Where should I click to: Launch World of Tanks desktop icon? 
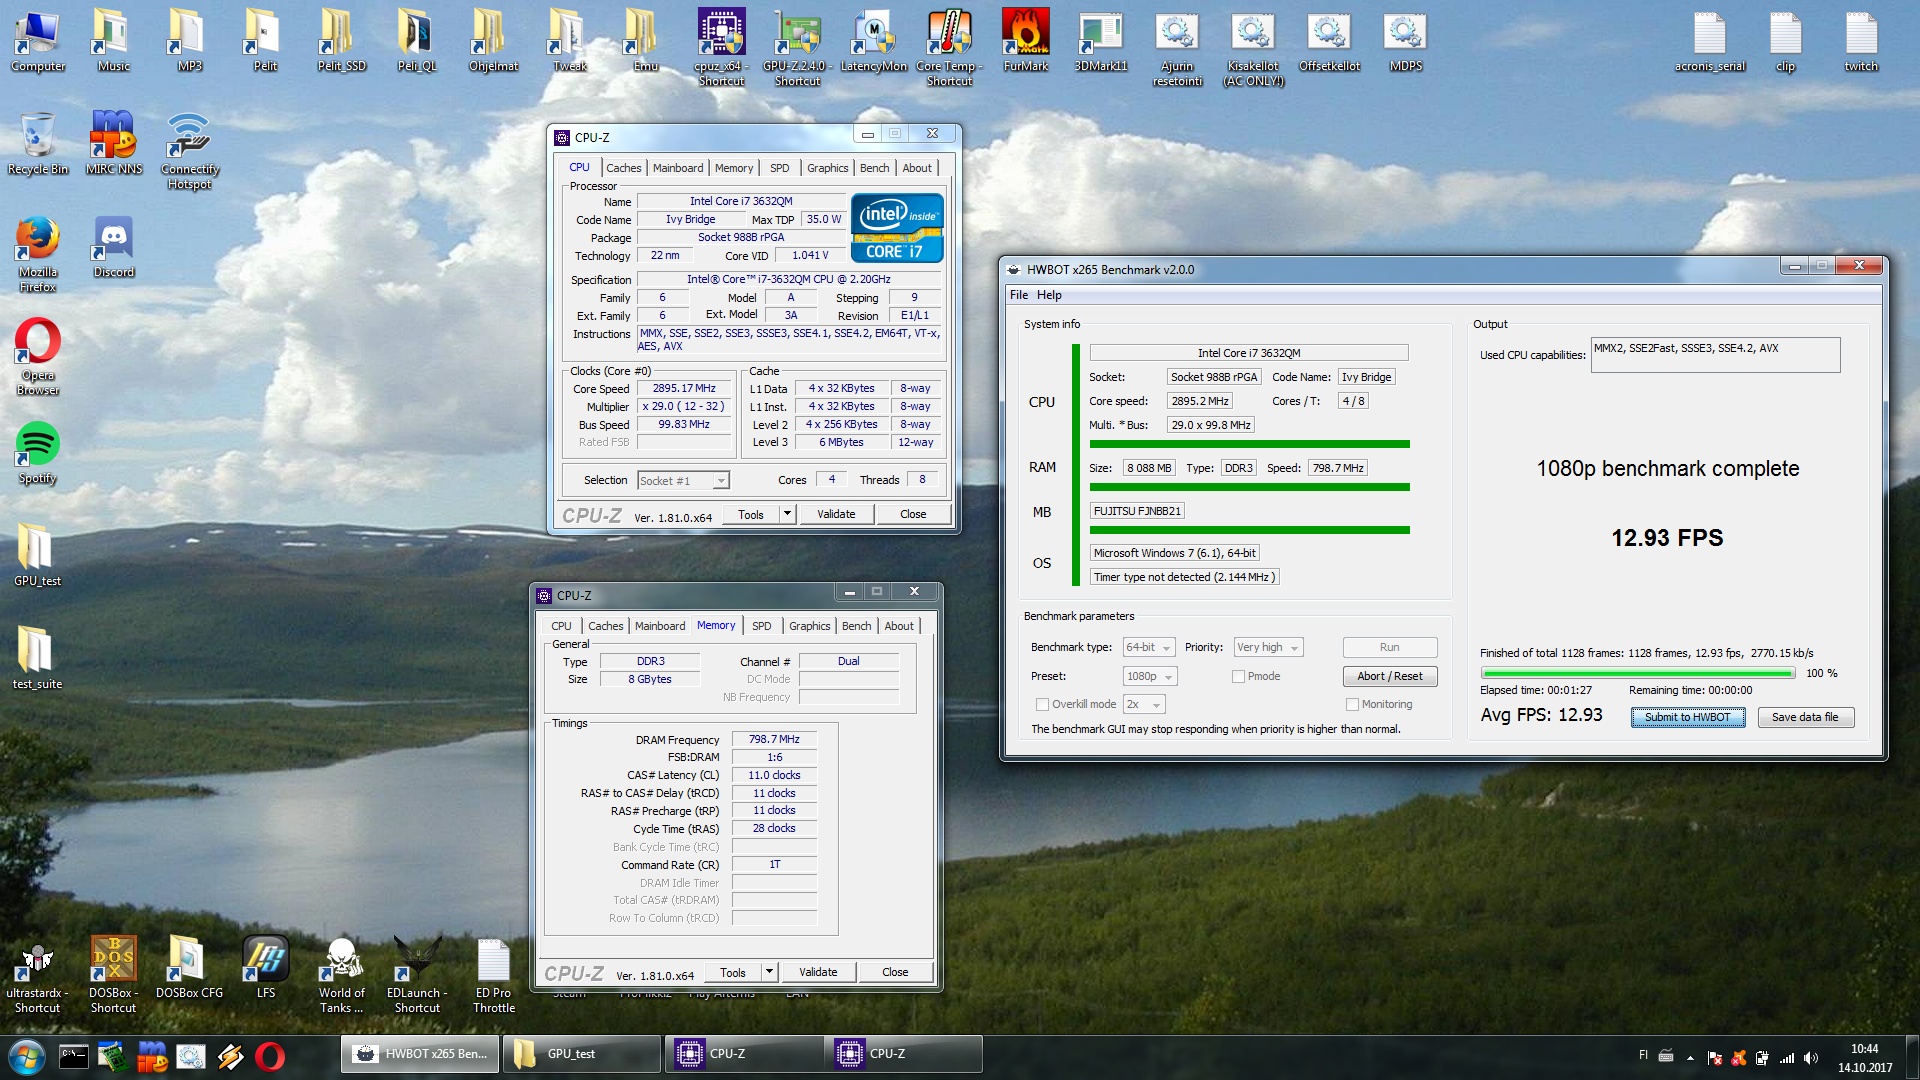click(341, 975)
